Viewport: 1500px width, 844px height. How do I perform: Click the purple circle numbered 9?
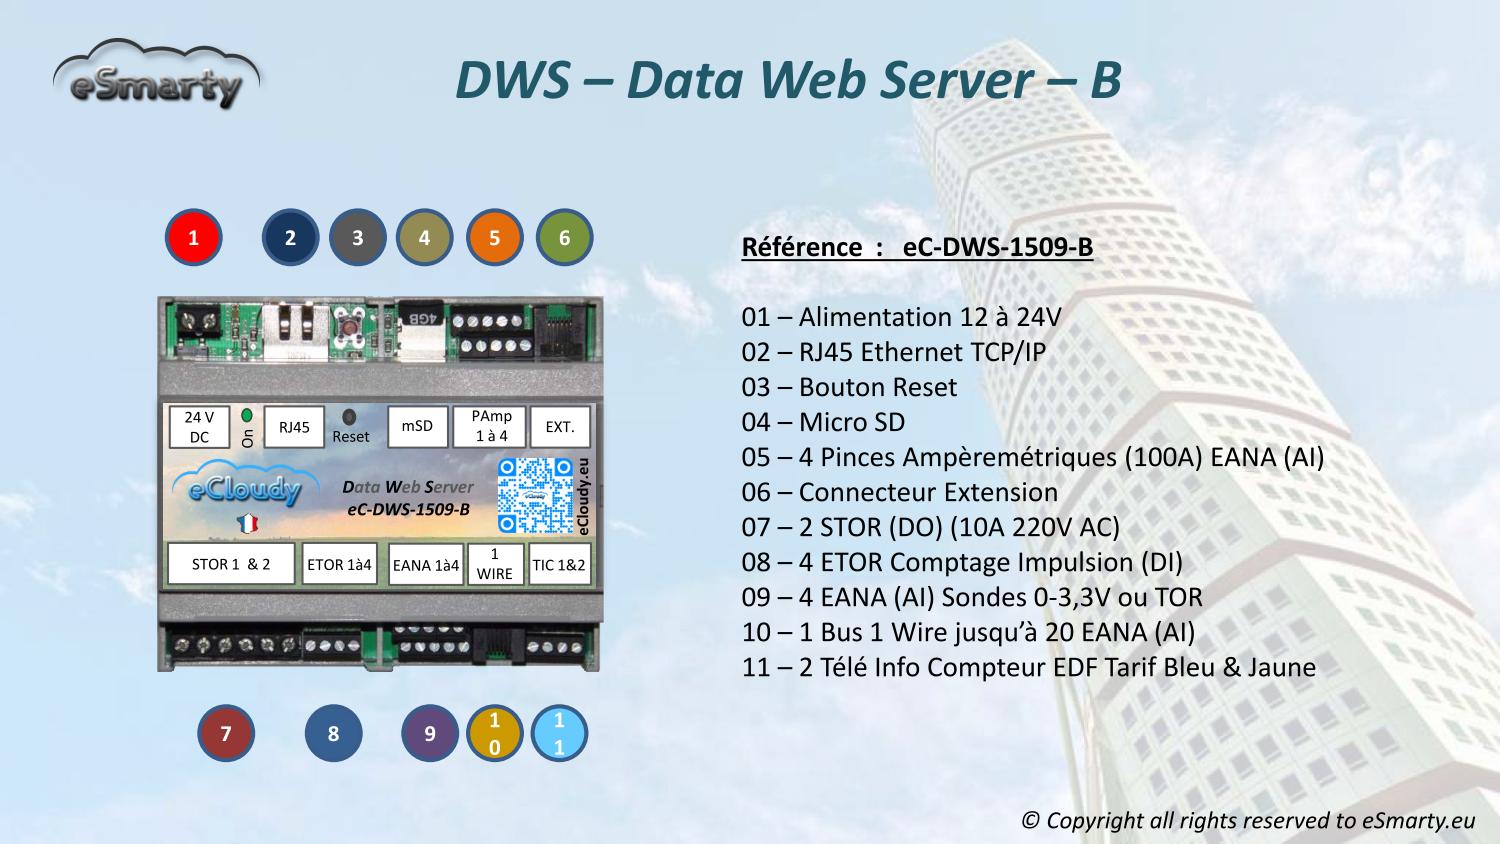click(x=430, y=733)
